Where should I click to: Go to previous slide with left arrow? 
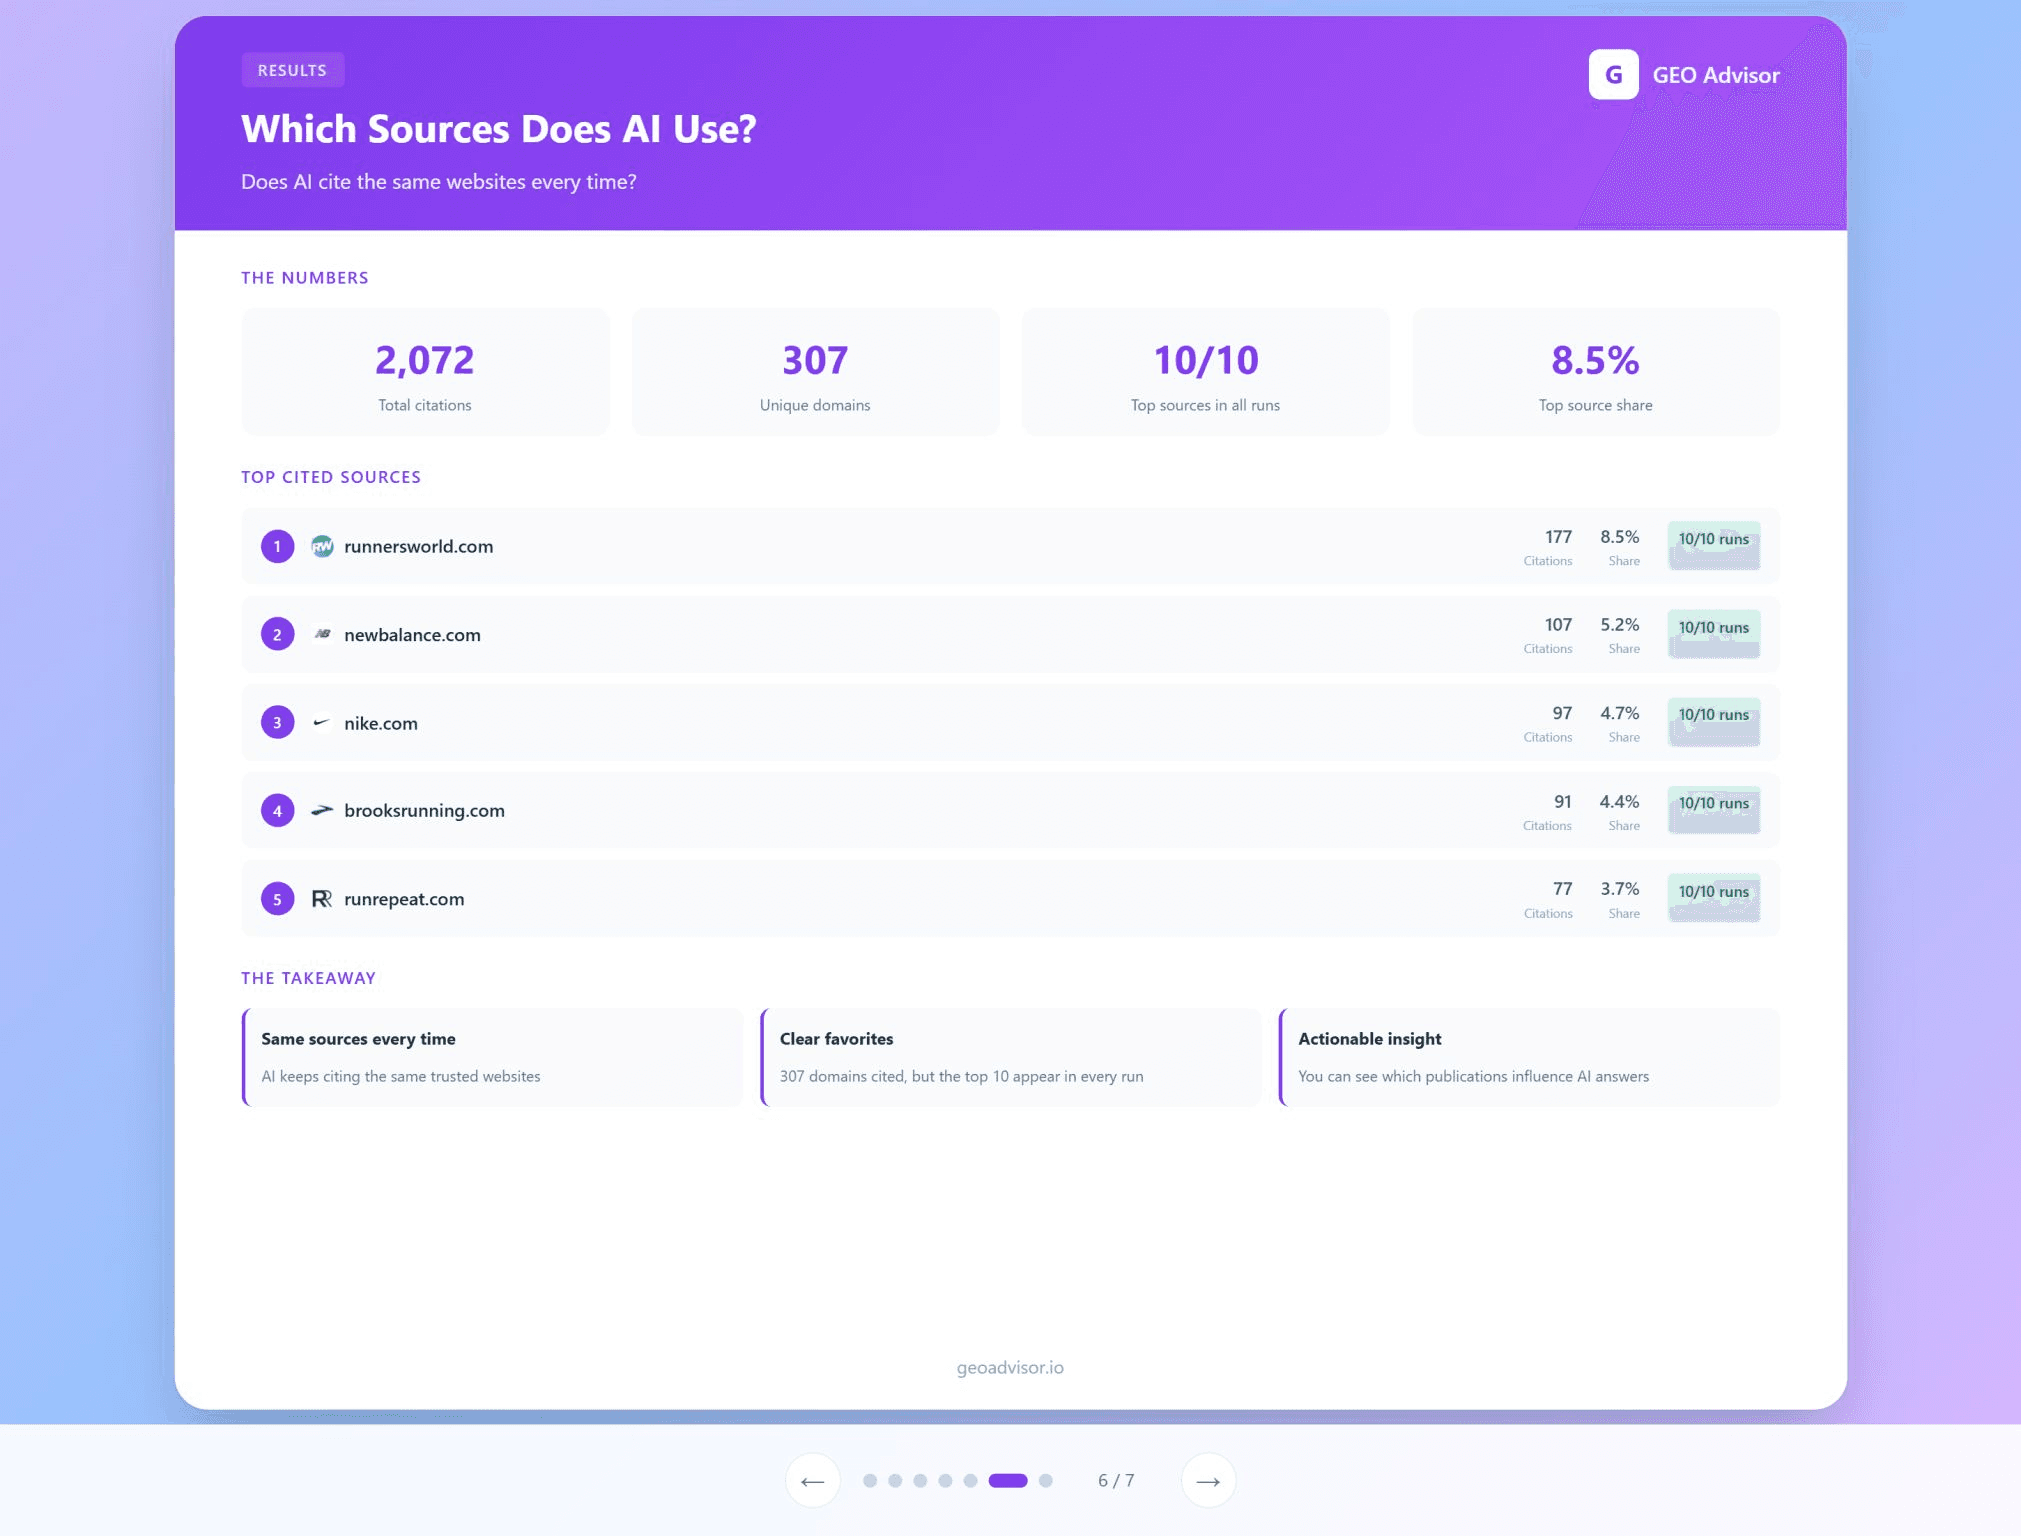pos(812,1480)
